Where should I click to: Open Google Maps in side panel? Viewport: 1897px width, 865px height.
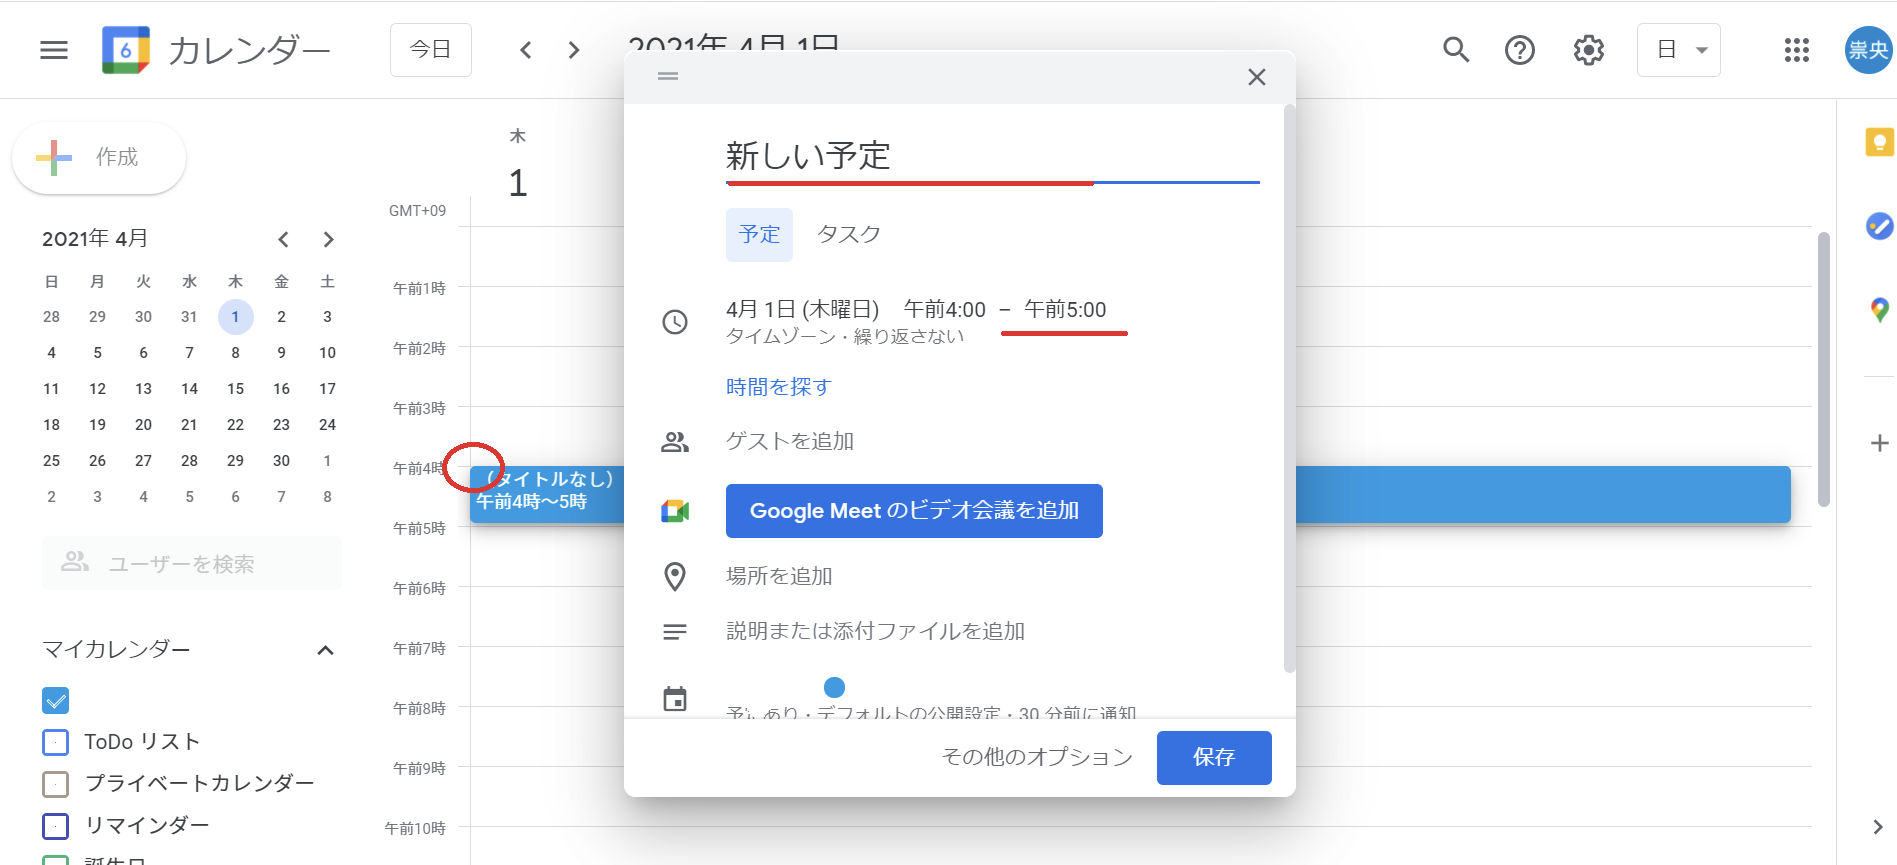click(x=1879, y=310)
